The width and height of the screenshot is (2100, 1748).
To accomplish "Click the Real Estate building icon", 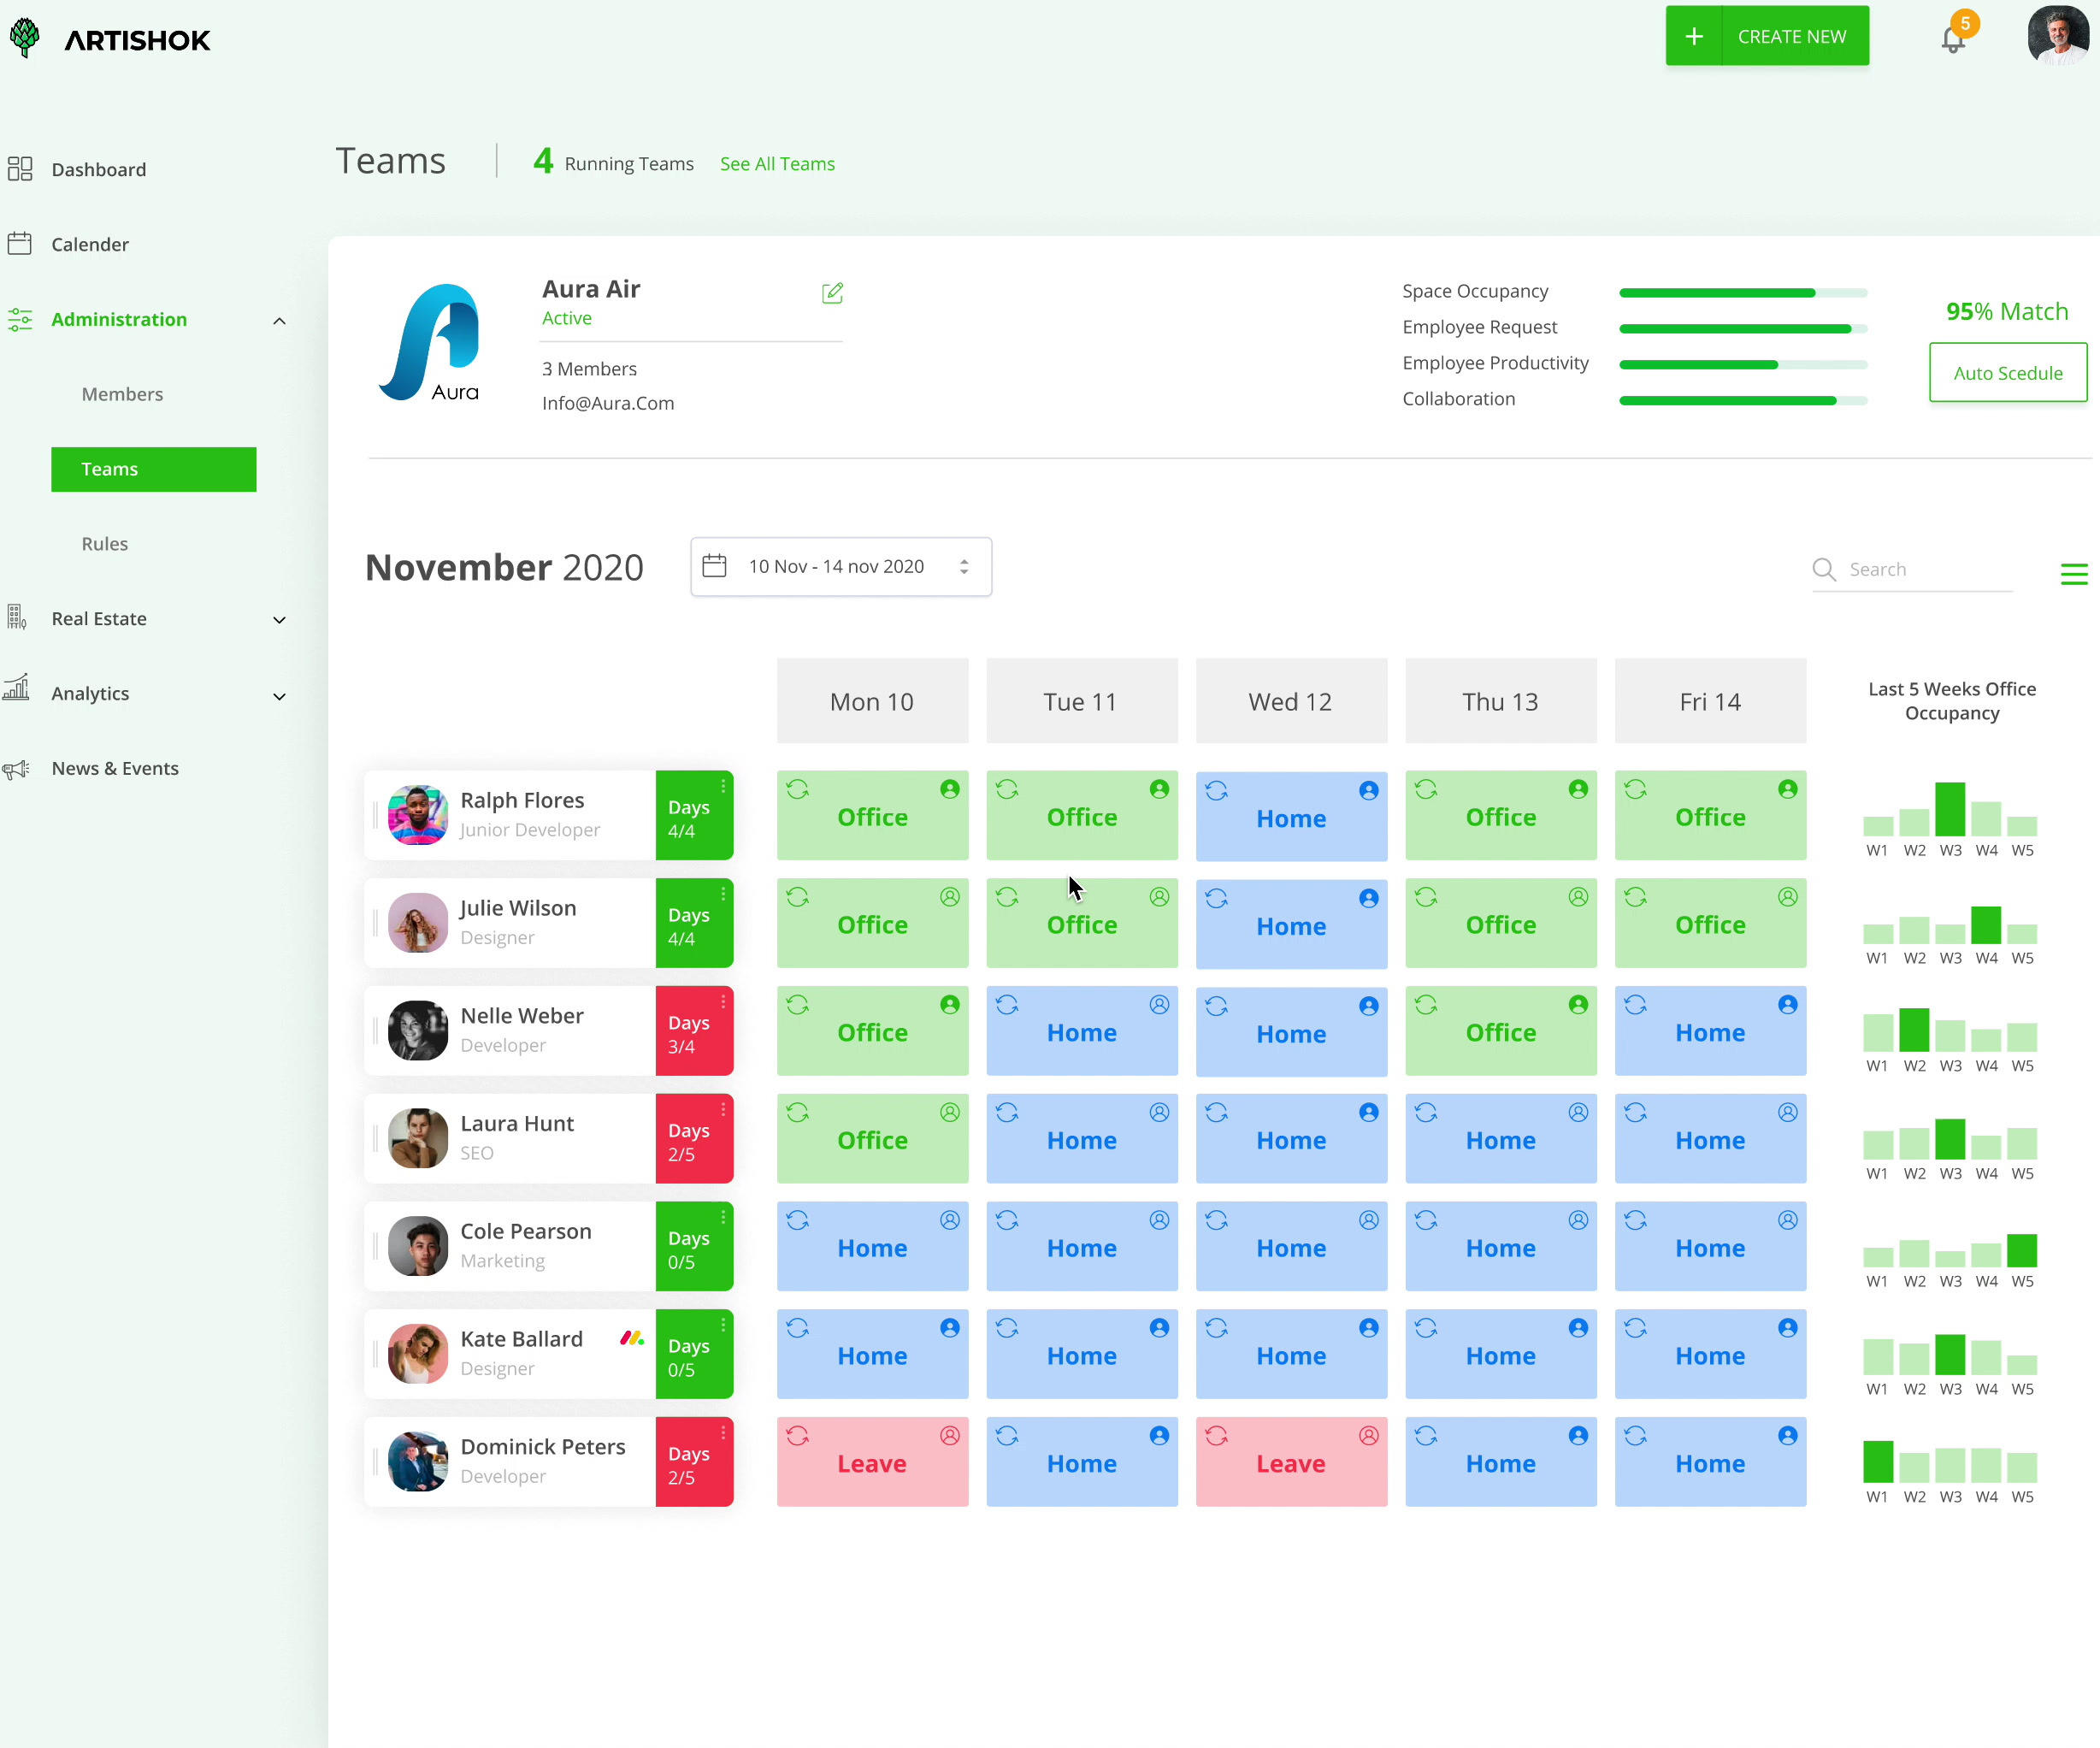I will click(x=17, y=617).
